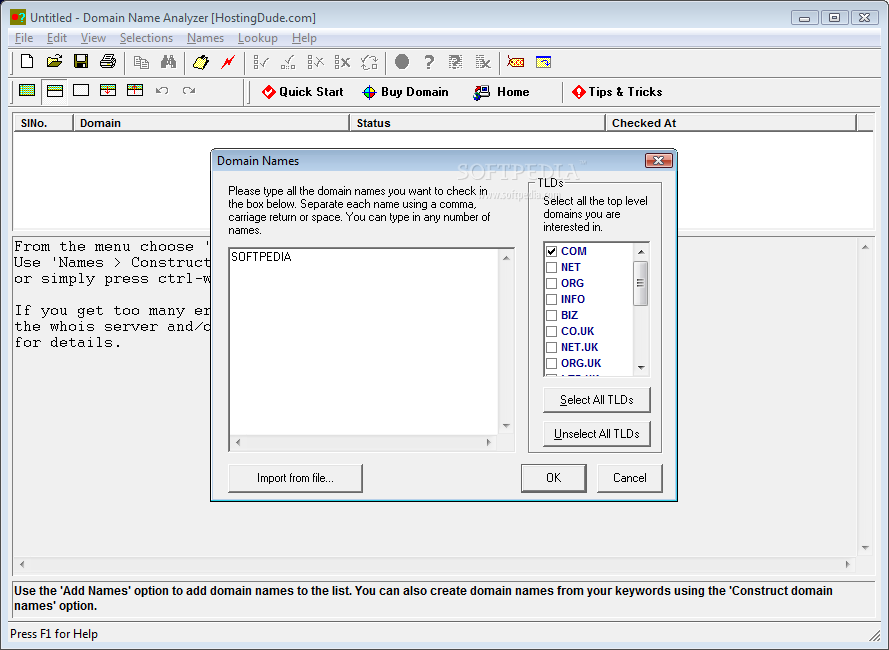Click the Checked At column header
This screenshot has width=889, height=650.
(x=731, y=123)
